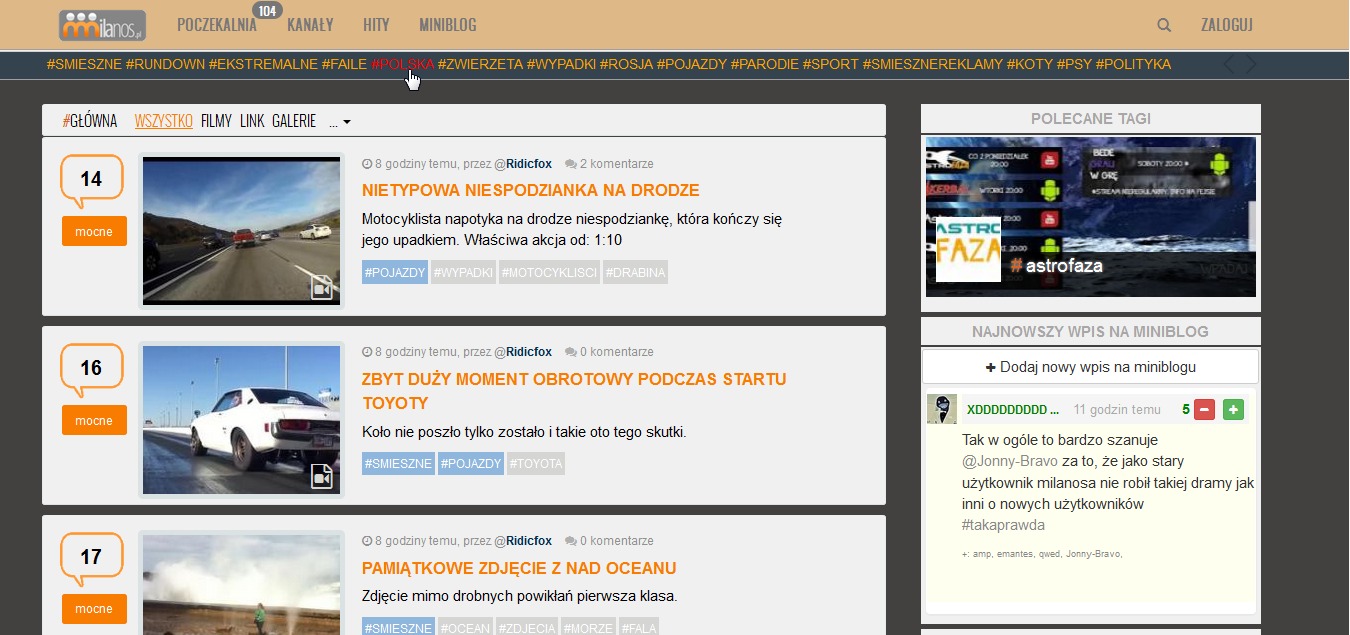Open 'PAMIĄTKOWE ZDJĘCIE Z NAD OCEANU' title

(x=519, y=568)
